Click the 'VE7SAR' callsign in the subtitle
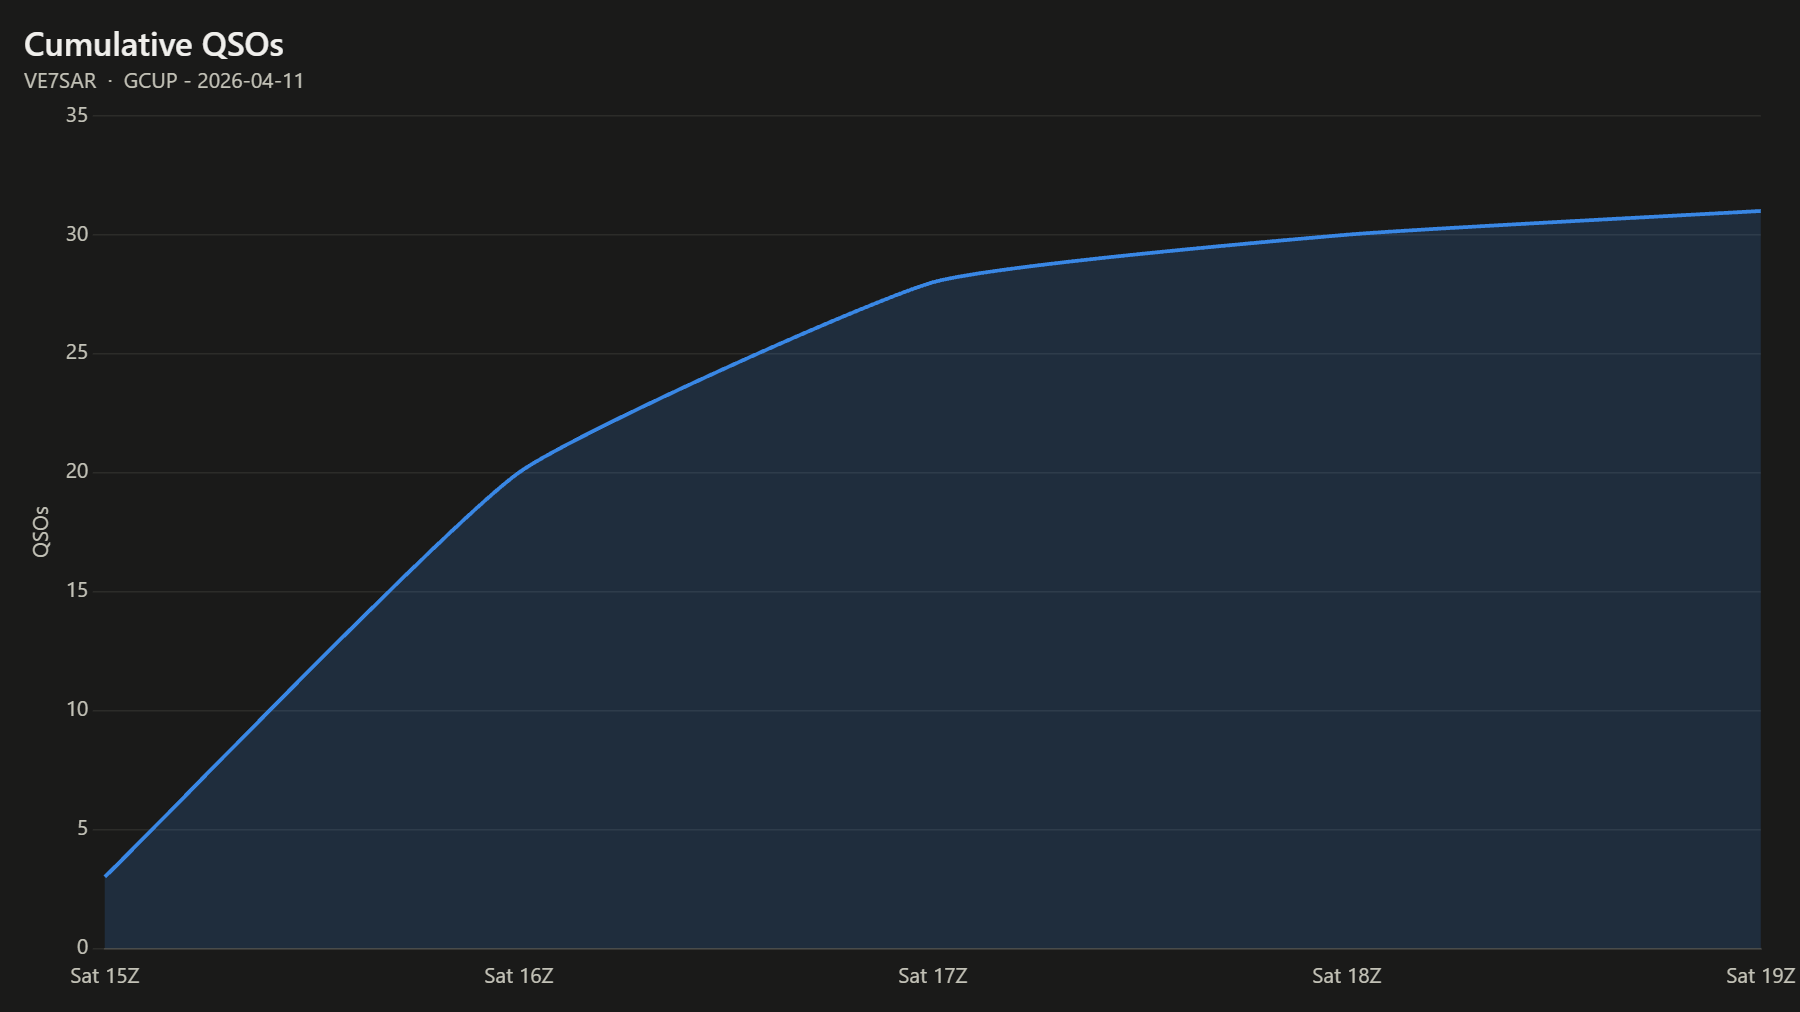This screenshot has width=1800, height=1012. point(60,81)
